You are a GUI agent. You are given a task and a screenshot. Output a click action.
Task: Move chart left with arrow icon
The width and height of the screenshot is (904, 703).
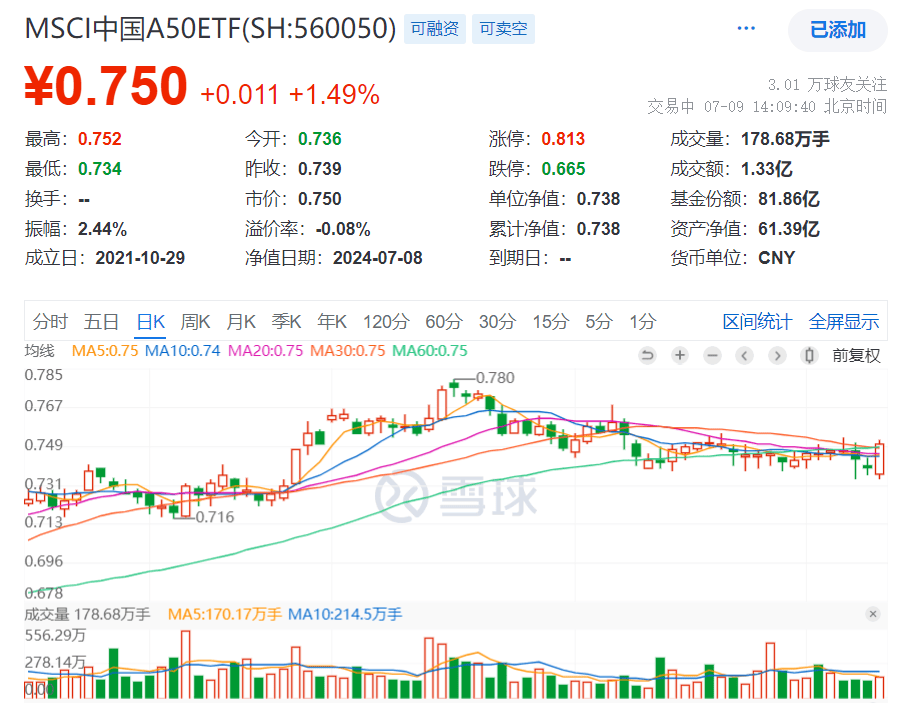[x=745, y=355]
